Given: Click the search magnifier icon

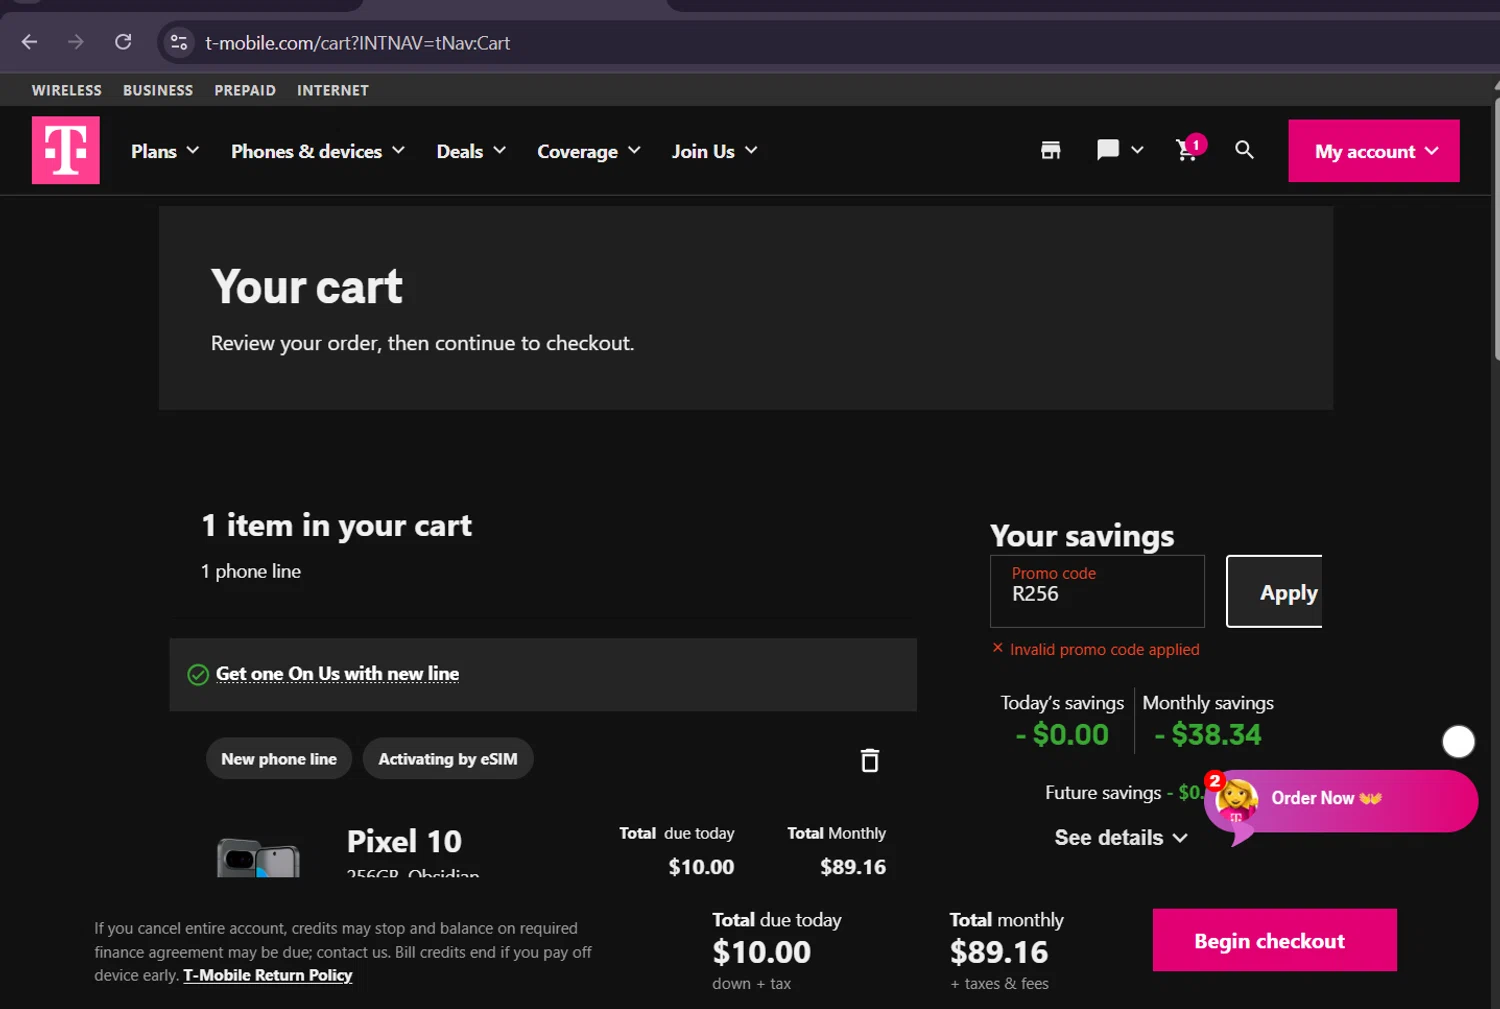Looking at the screenshot, I should (1244, 150).
